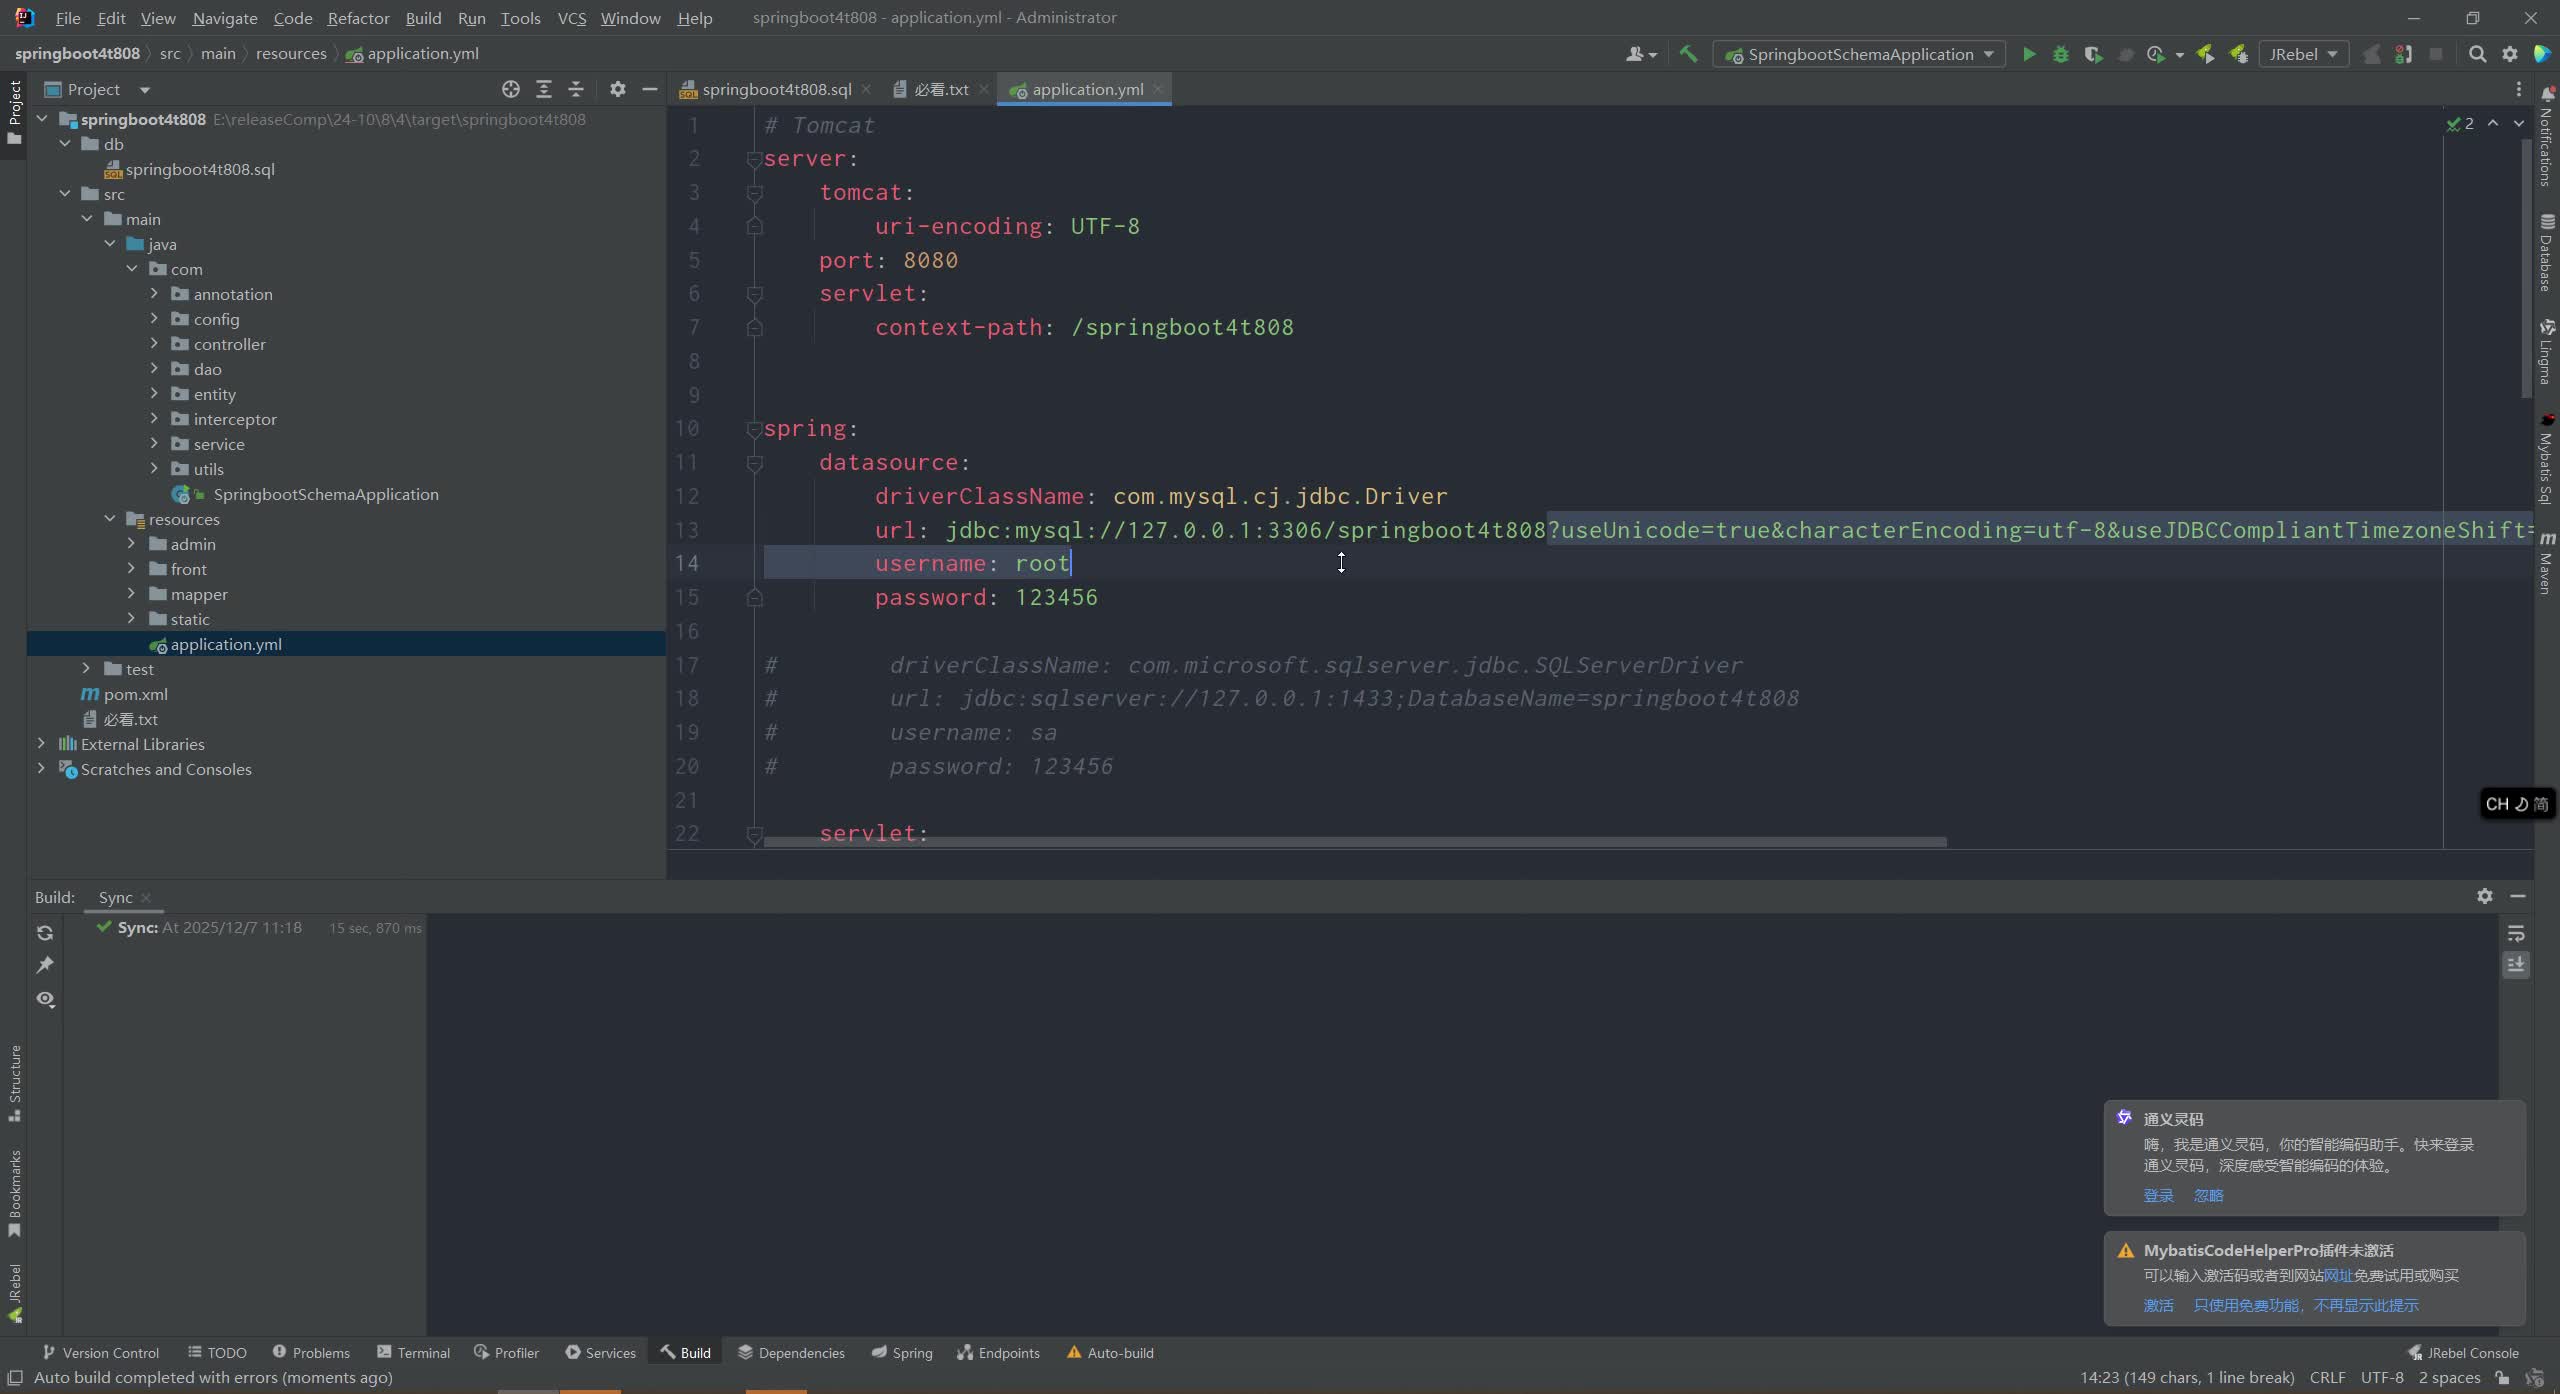The height and width of the screenshot is (1394, 2560).
Task: Pin the Build output panel
Action: (45, 963)
